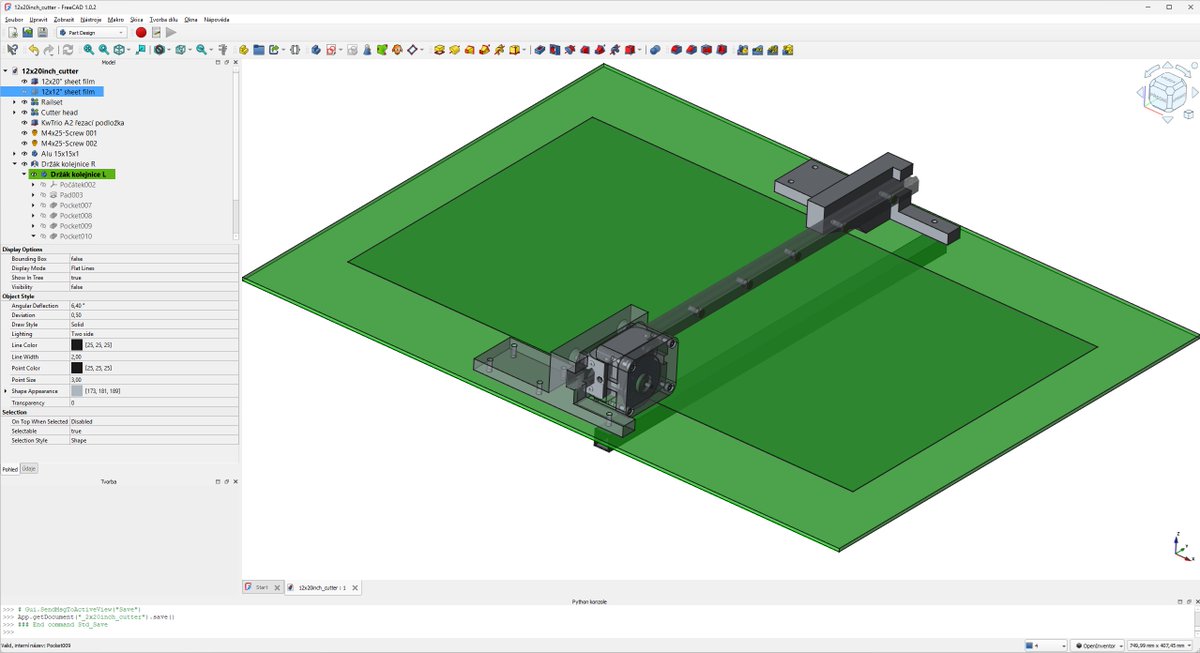The width and height of the screenshot is (1200, 653).
Task: Hide the M4x25-Screw 001 part
Action: [24, 134]
